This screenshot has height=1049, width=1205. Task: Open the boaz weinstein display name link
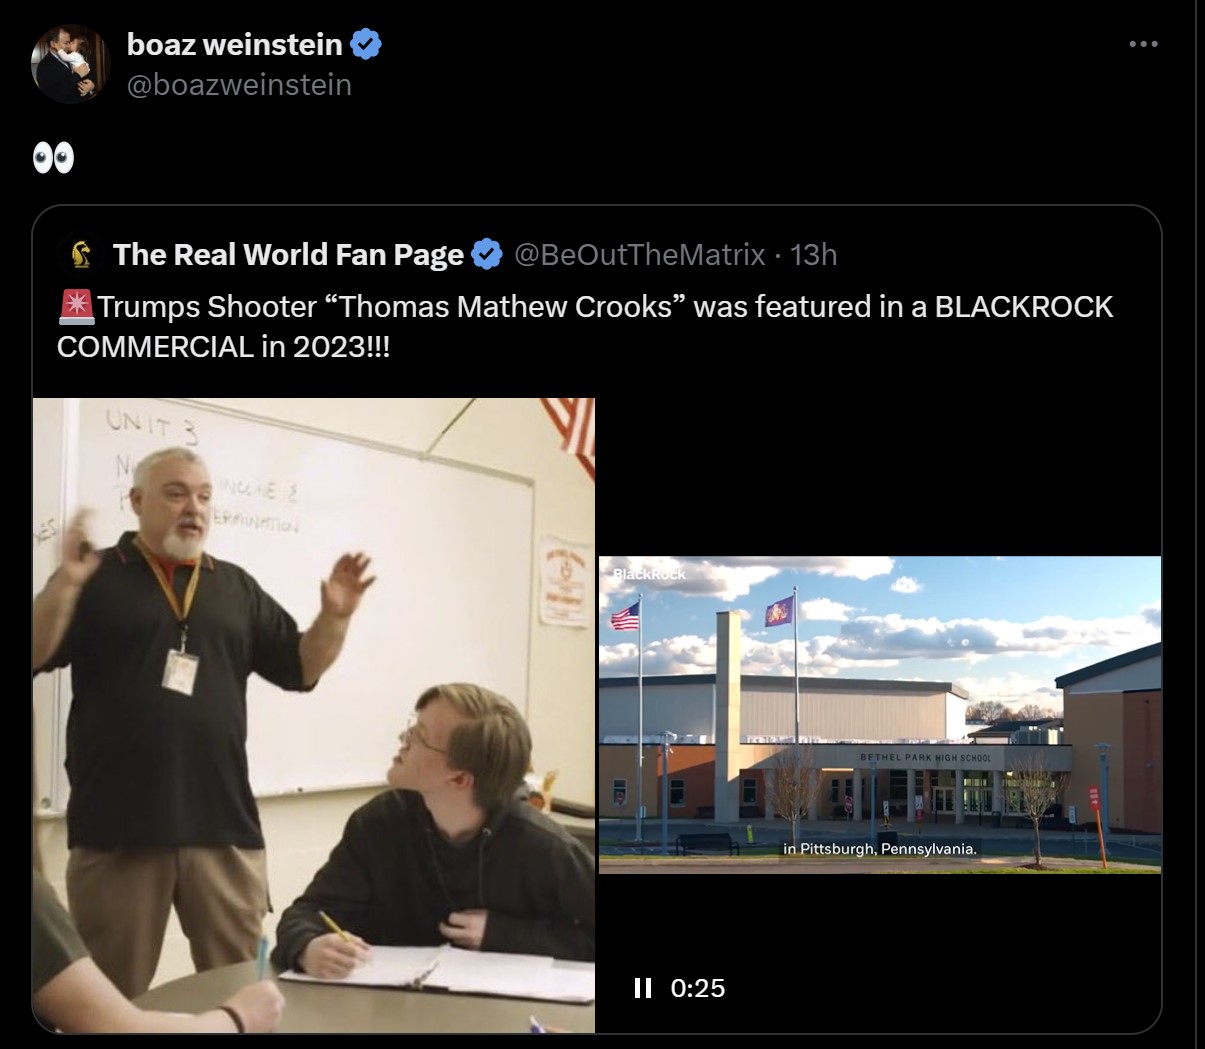click(x=235, y=44)
